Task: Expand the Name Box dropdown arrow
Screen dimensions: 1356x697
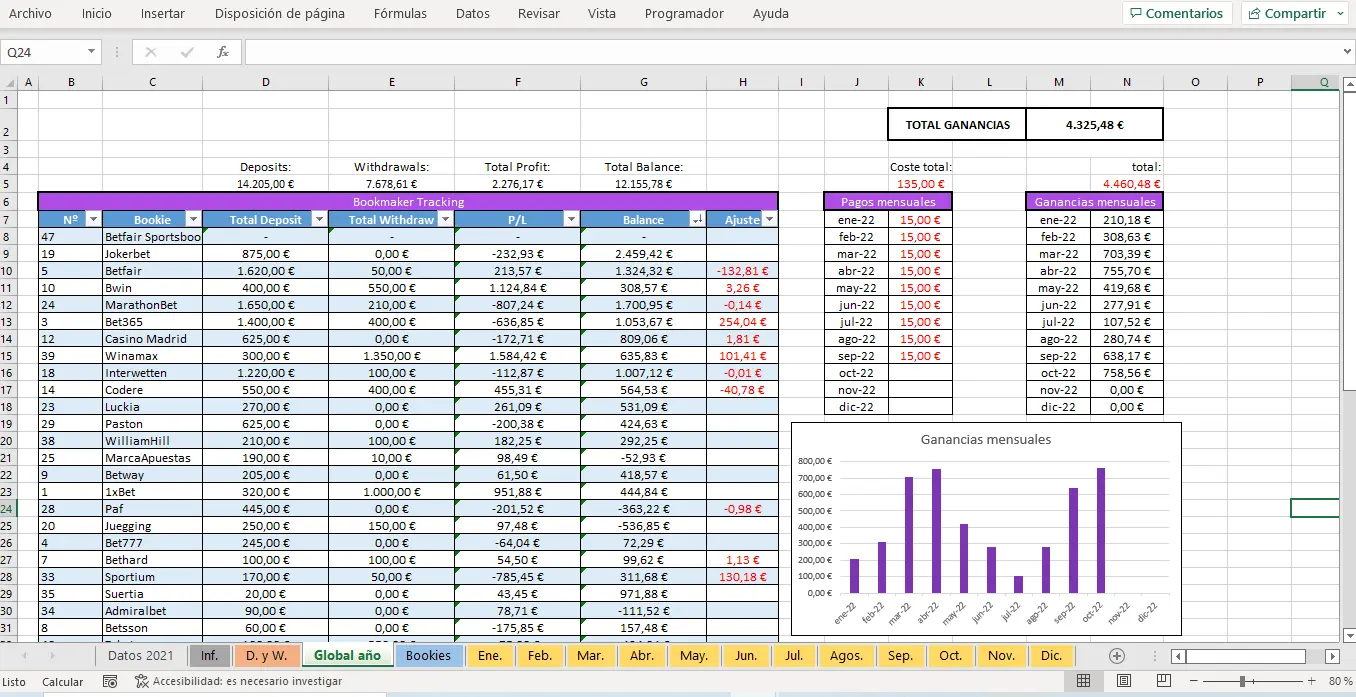Action: coord(91,52)
